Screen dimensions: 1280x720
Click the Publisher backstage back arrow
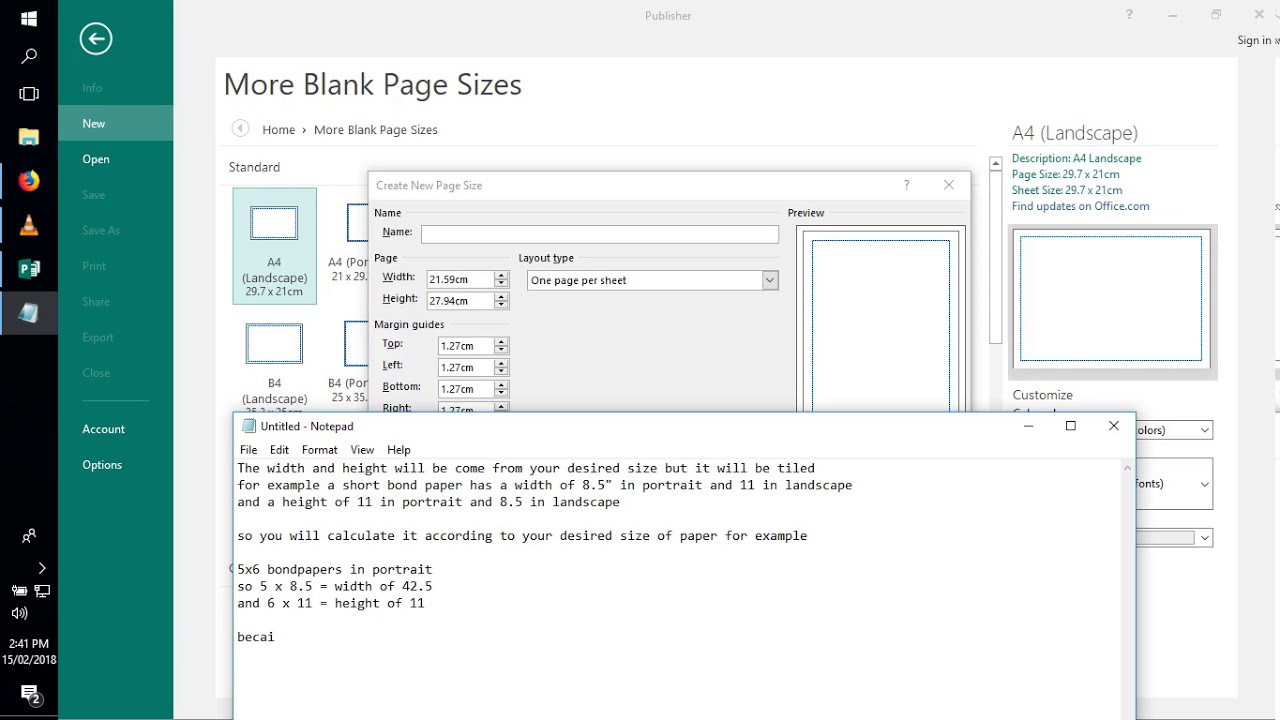point(96,39)
